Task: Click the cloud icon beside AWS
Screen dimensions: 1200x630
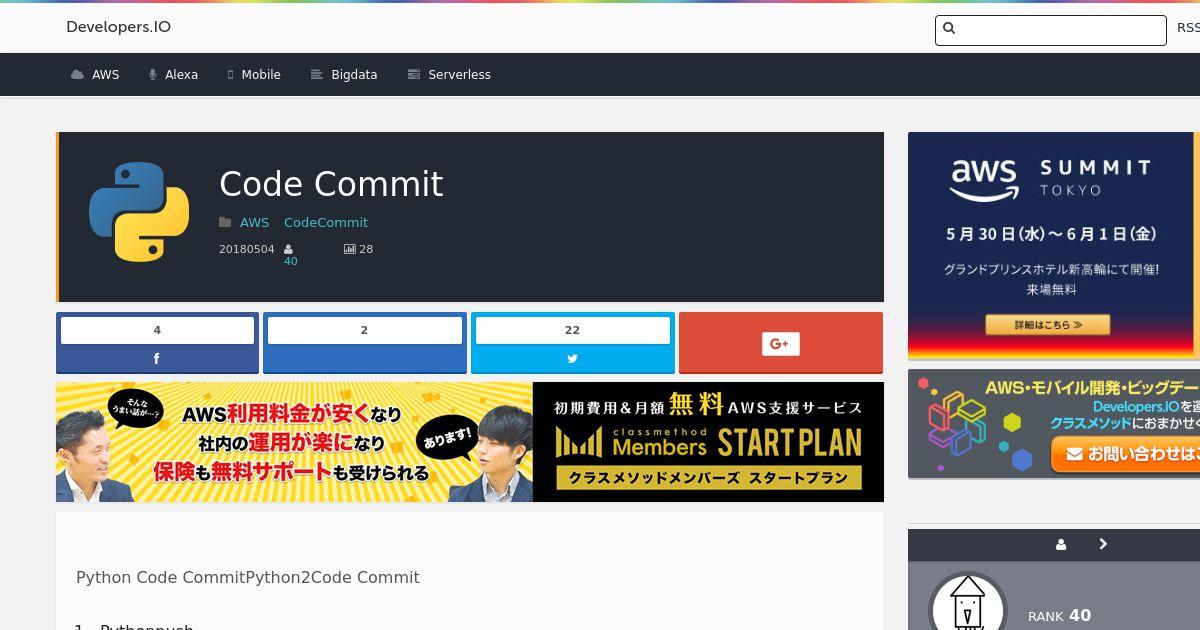Action: pyautogui.click(x=77, y=75)
